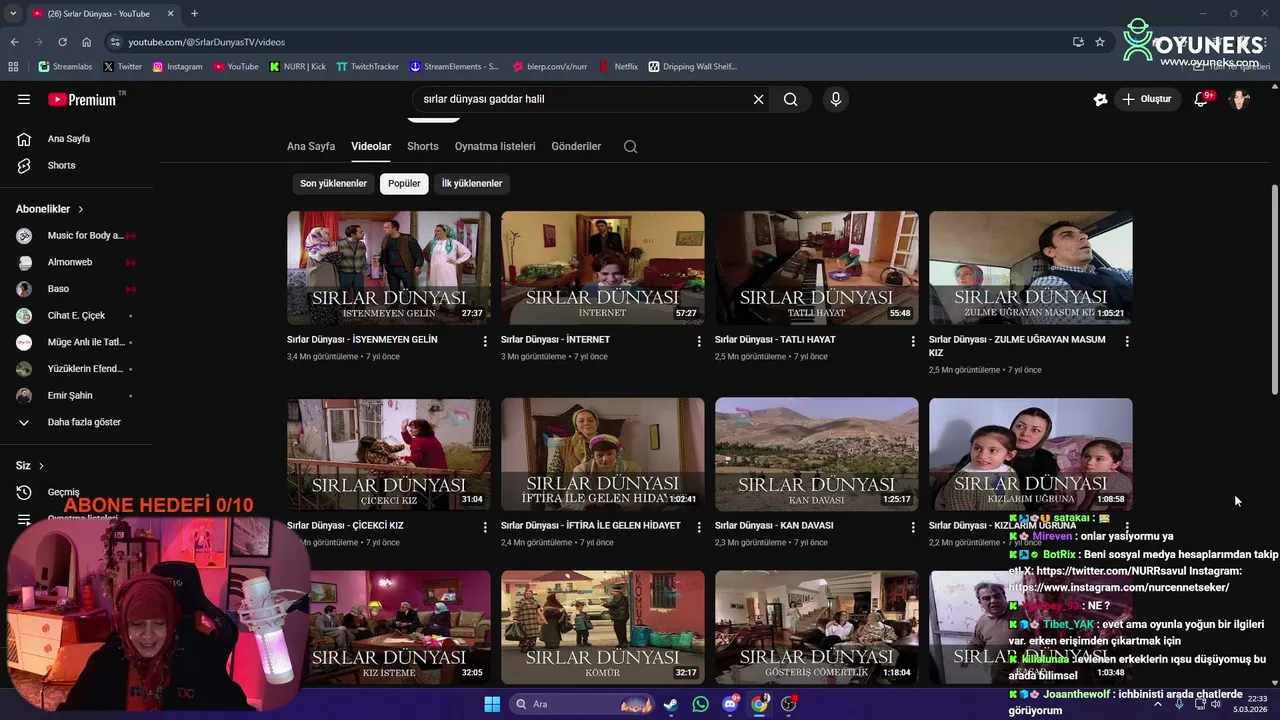1280x720 pixels.
Task: Switch to the Gönderiler tab
Action: [576, 146]
